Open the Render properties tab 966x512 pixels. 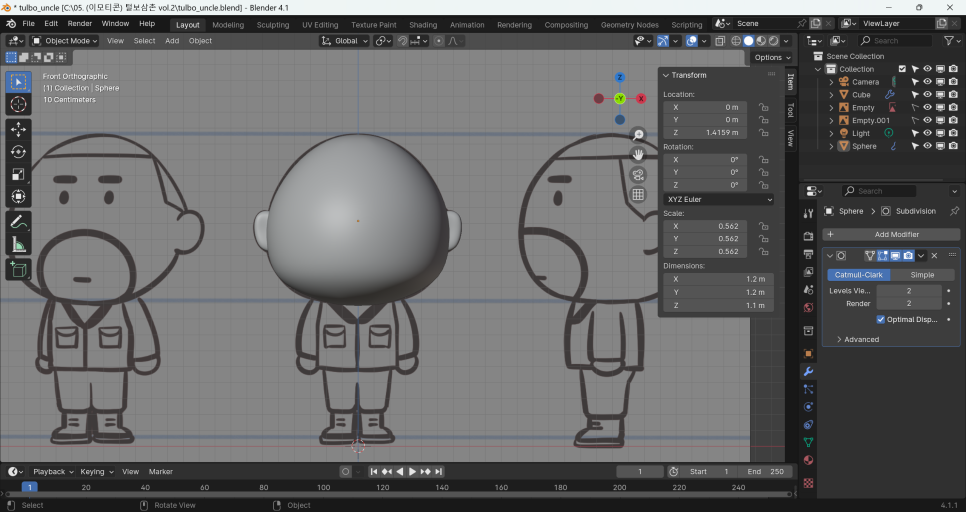tap(808, 236)
